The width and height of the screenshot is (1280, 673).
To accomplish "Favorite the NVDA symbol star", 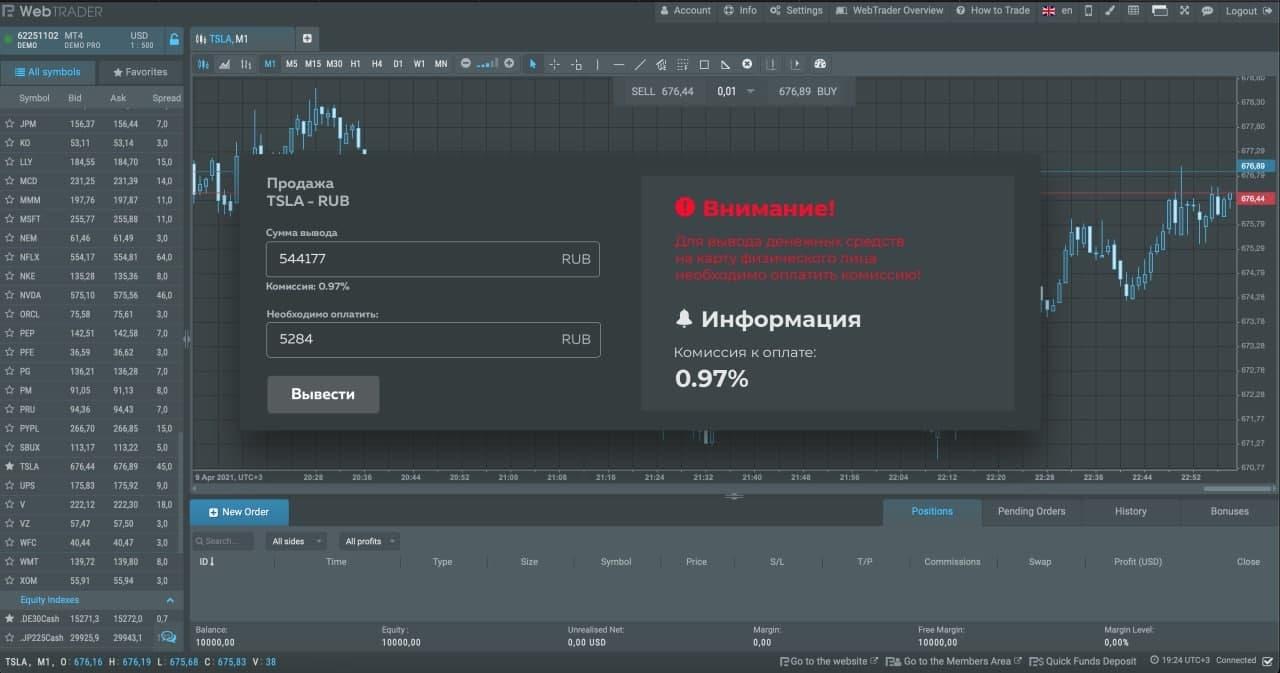I will [9, 295].
